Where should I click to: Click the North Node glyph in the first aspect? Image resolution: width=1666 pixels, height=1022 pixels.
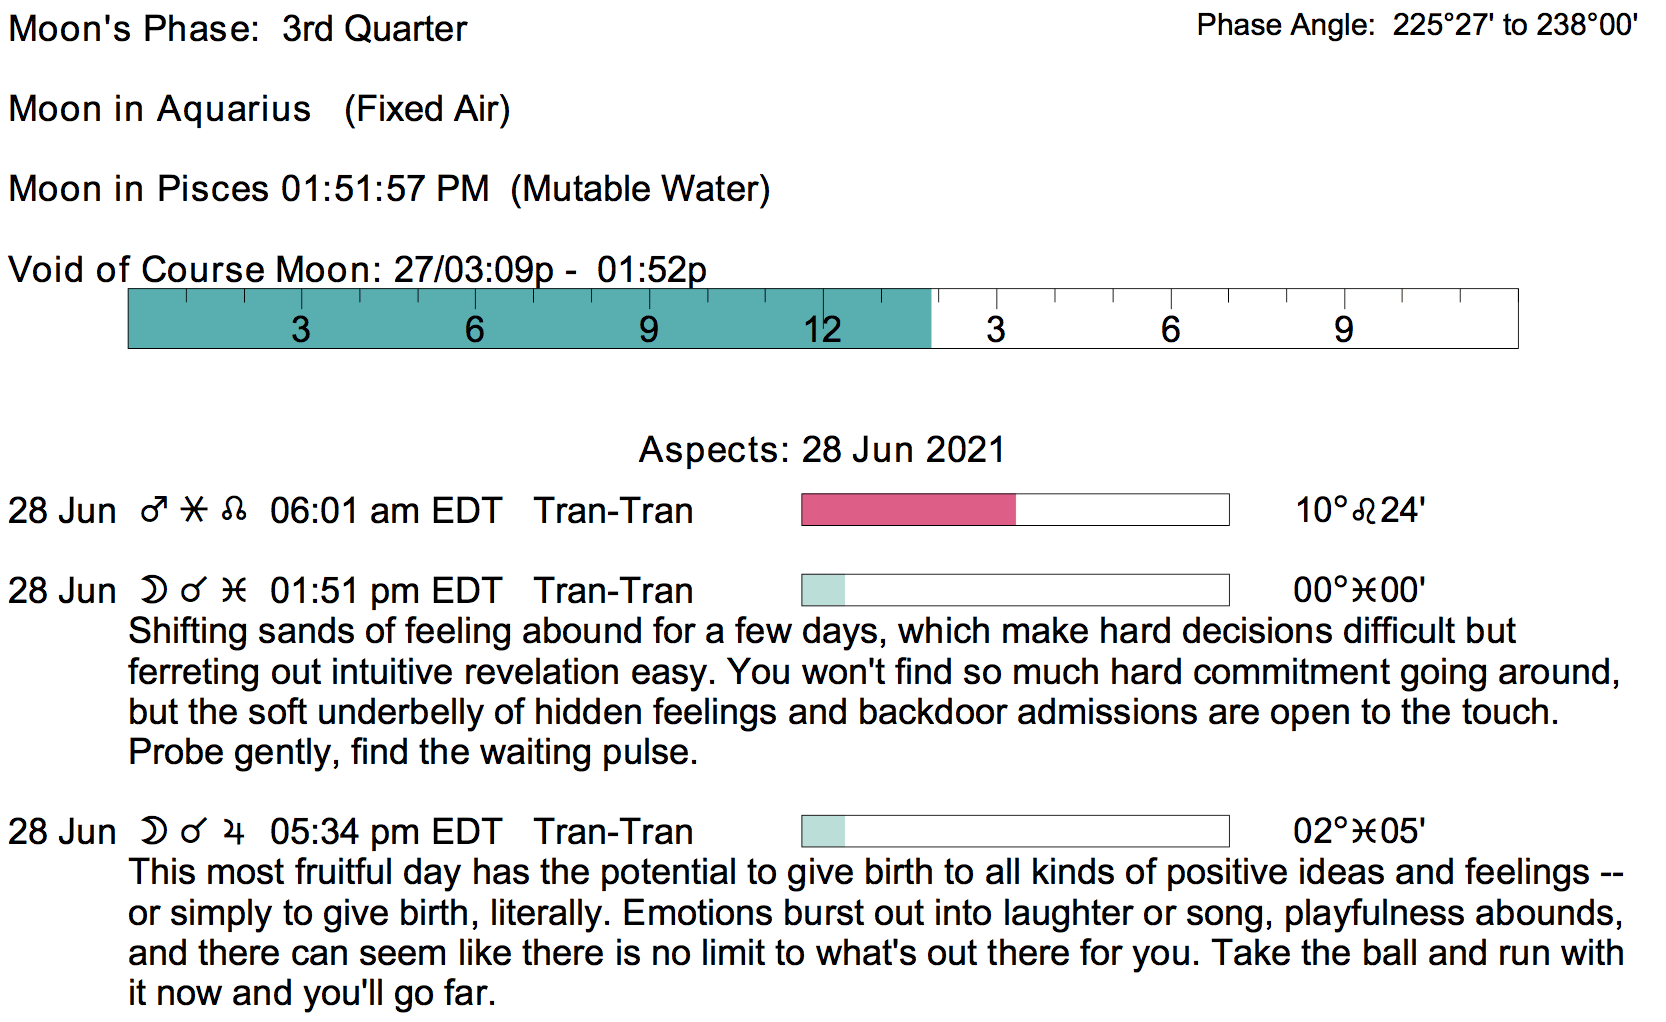click(235, 511)
